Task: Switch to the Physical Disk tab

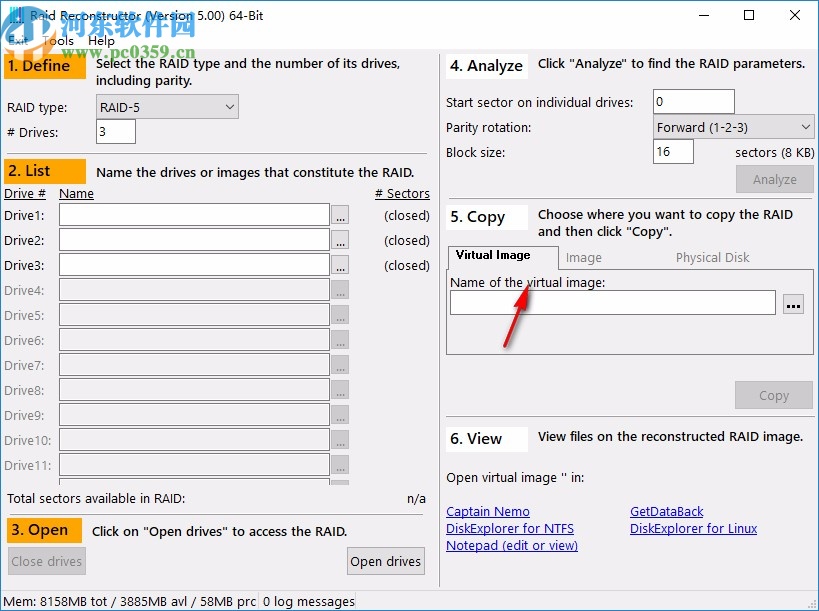Action: (x=712, y=257)
